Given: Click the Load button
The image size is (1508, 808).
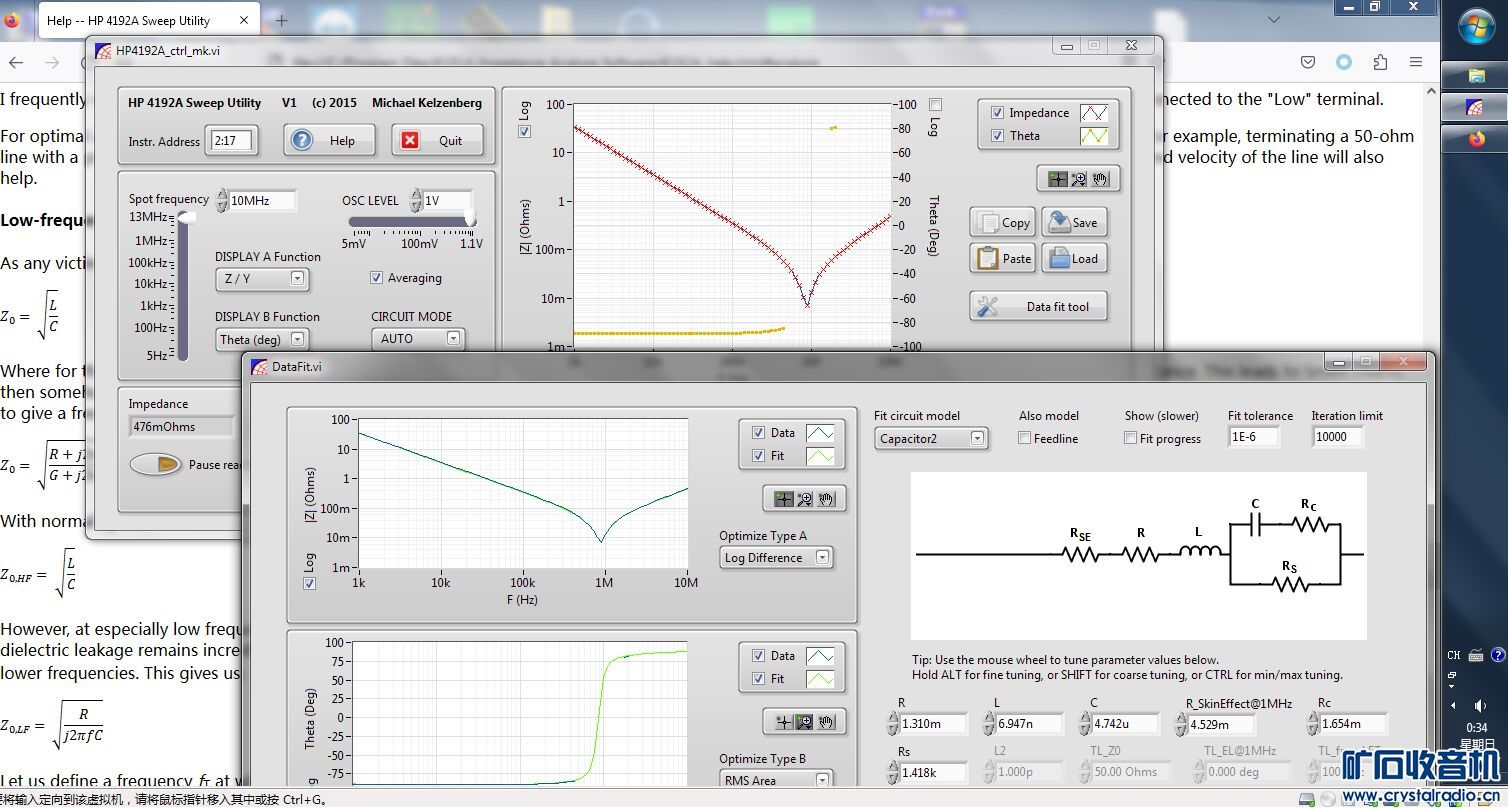Looking at the screenshot, I should pos(1074,258).
